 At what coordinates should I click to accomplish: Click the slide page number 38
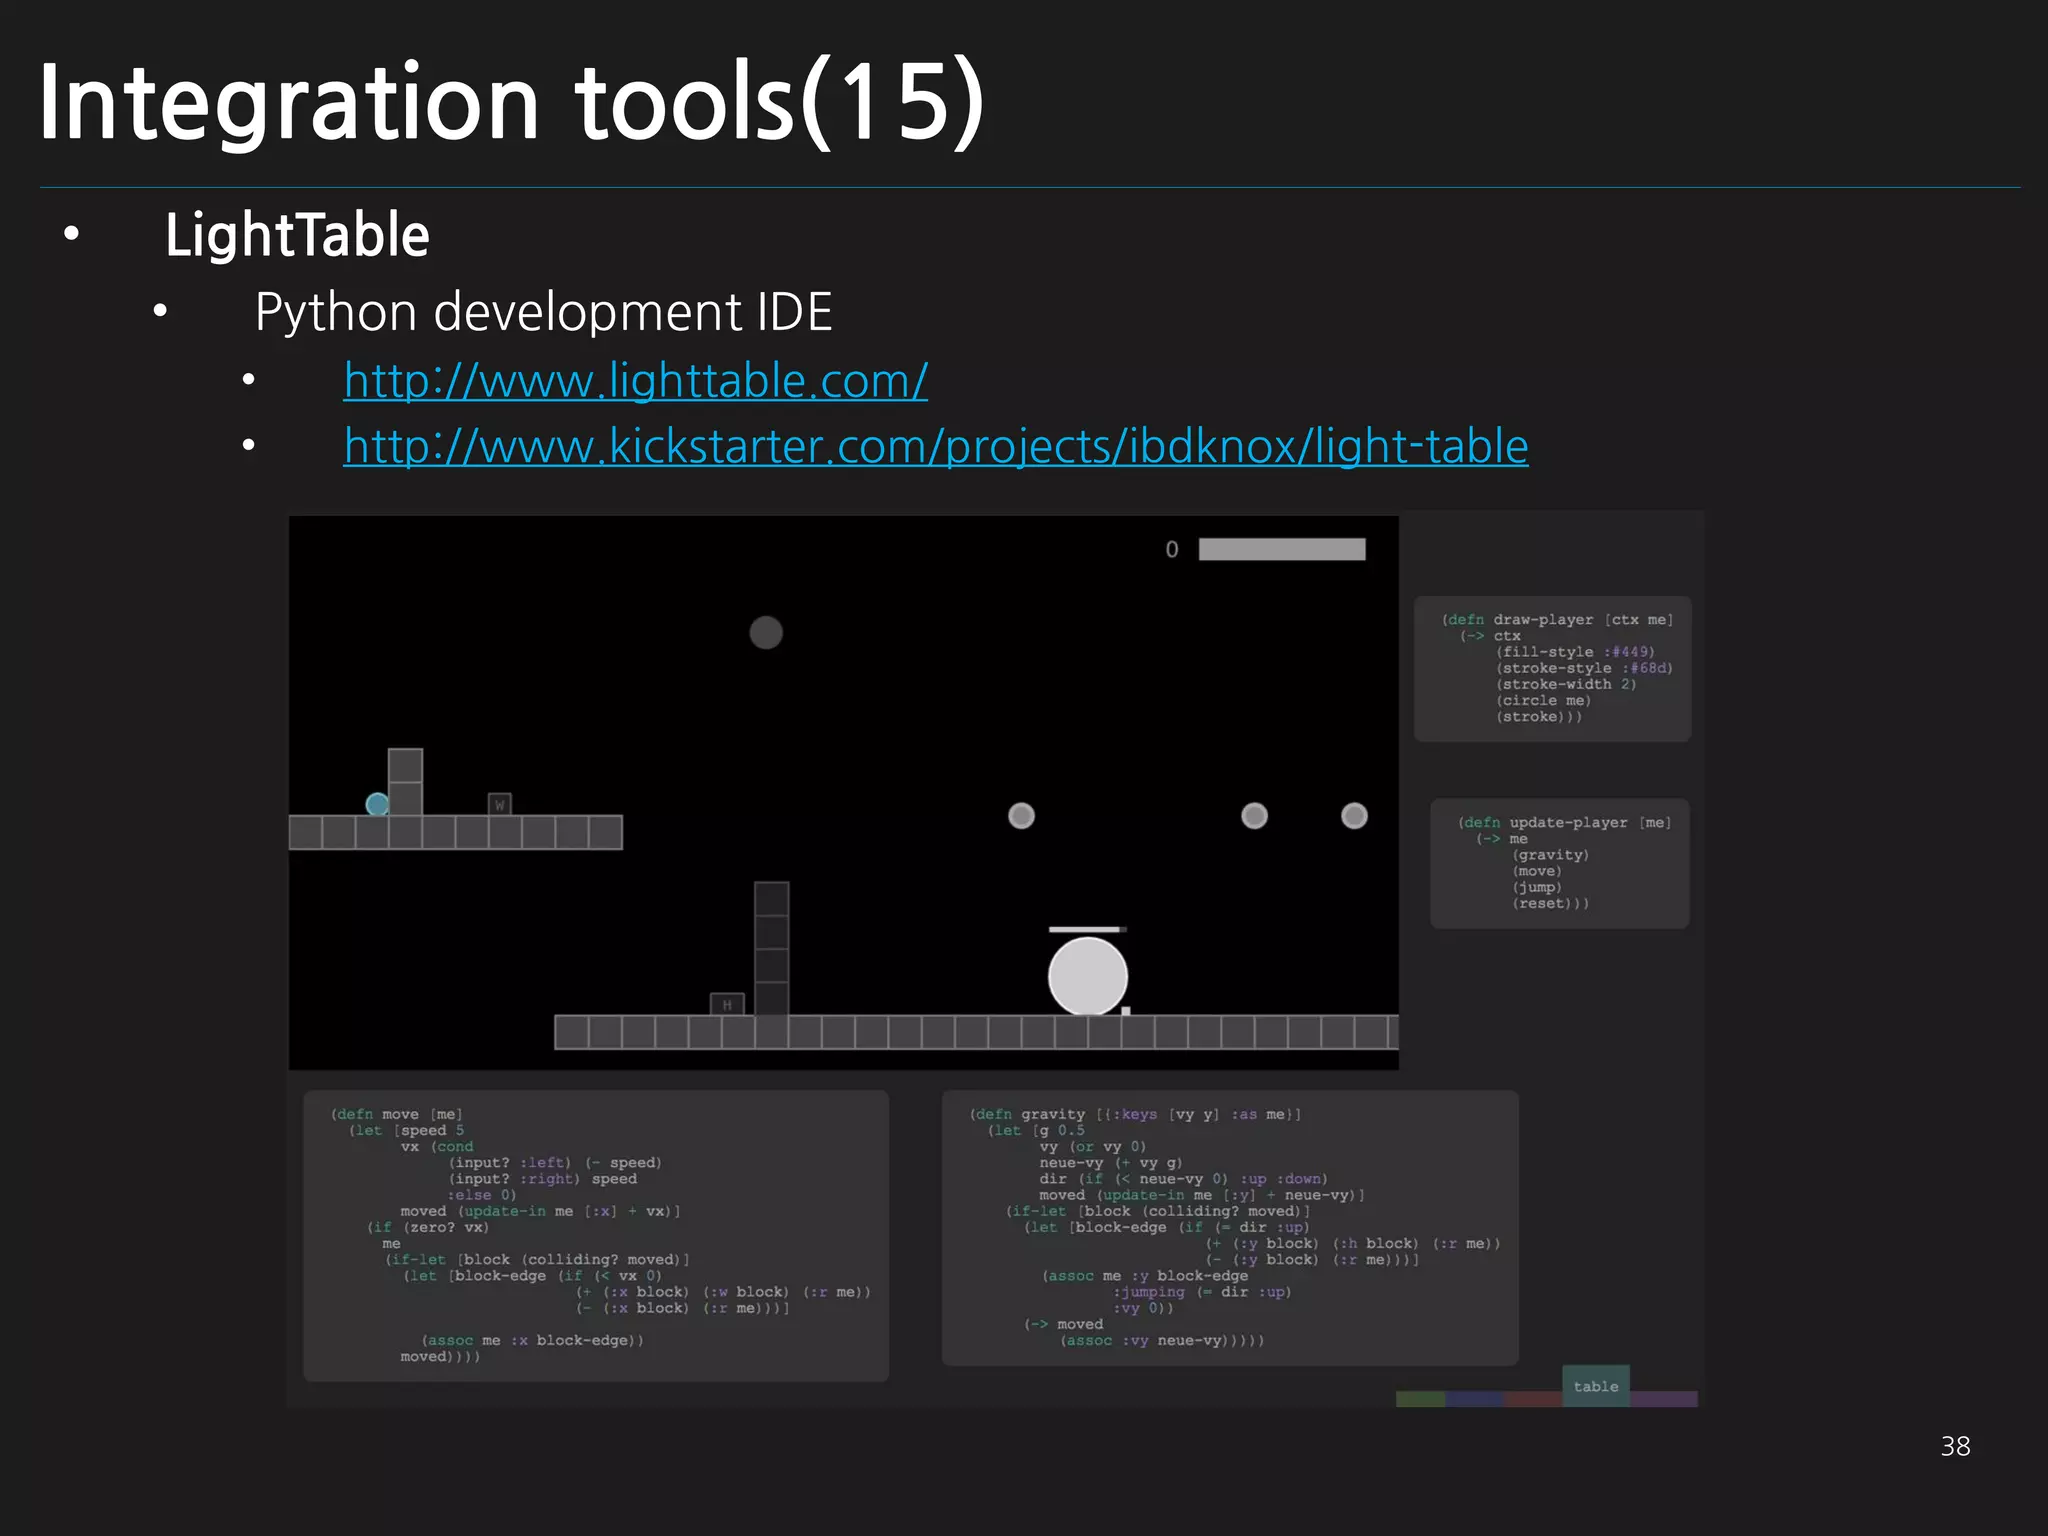click(1955, 1446)
